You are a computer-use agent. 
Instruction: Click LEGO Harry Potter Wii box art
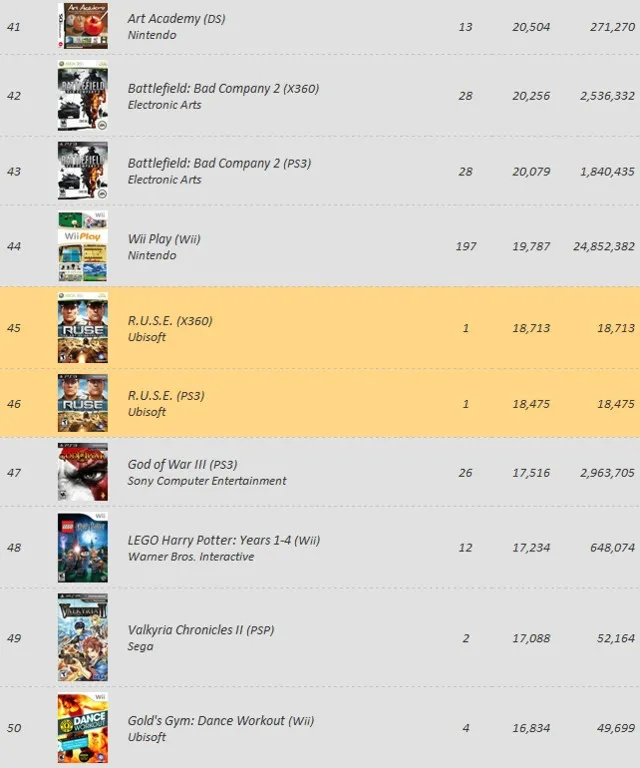coord(82,547)
